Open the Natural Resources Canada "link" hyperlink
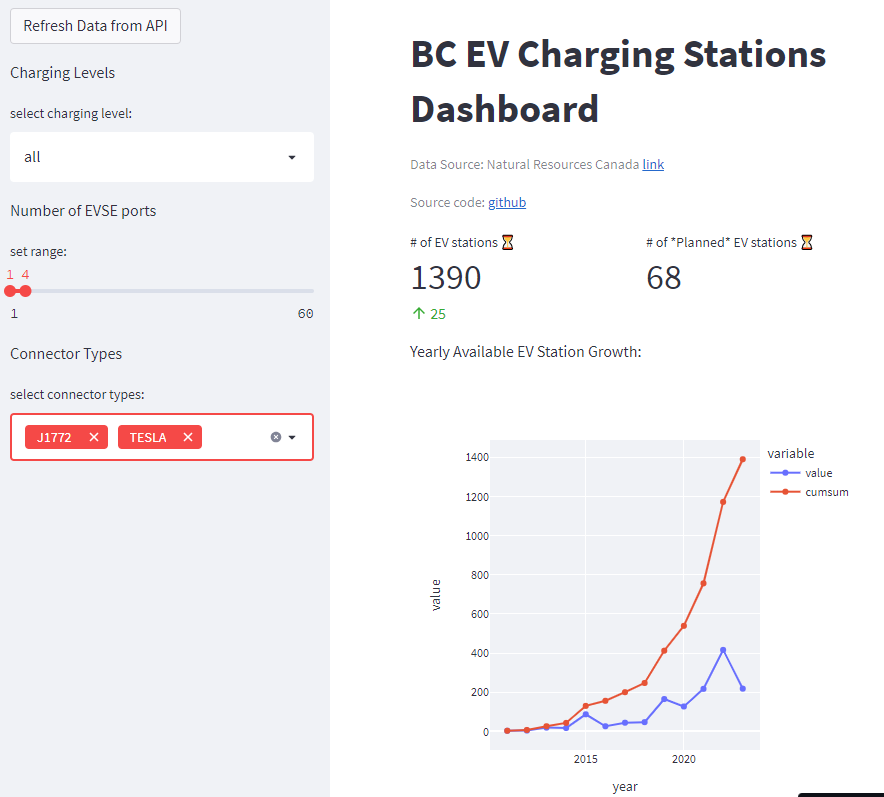This screenshot has height=797, width=884. (653, 164)
